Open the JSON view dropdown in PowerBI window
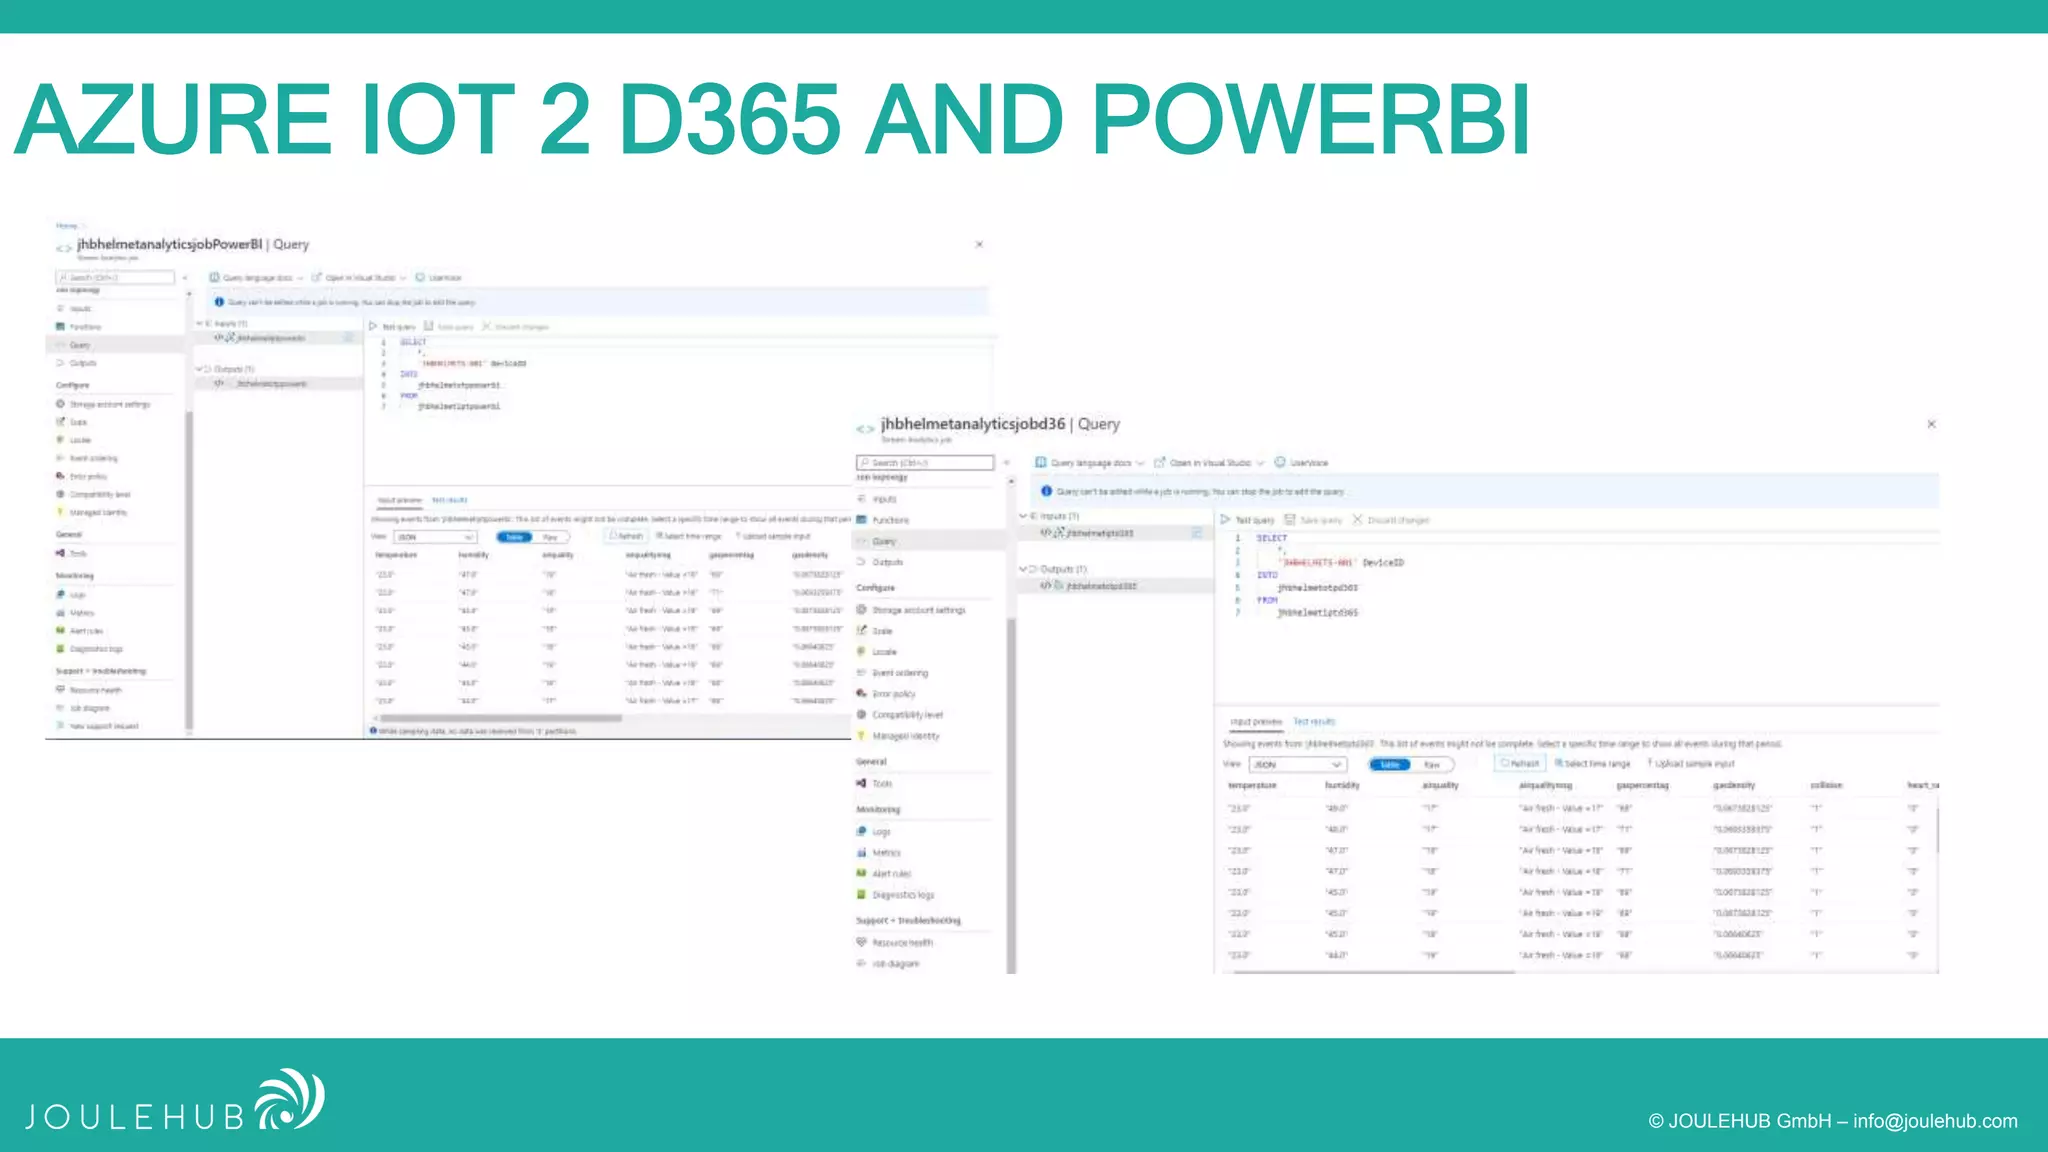This screenshot has width=2048, height=1152. 434,537
